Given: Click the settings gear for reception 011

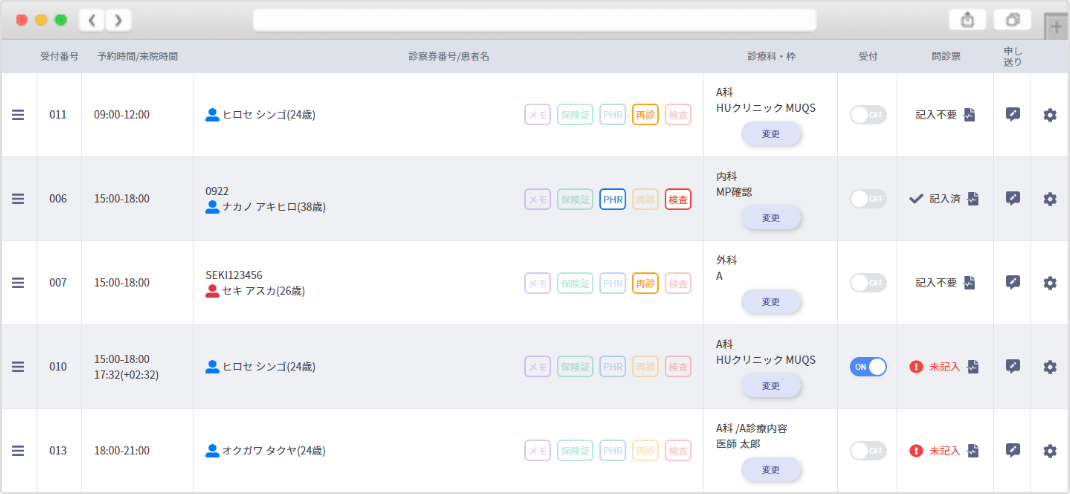Looking at the screenshot, I should point(1049,115).
